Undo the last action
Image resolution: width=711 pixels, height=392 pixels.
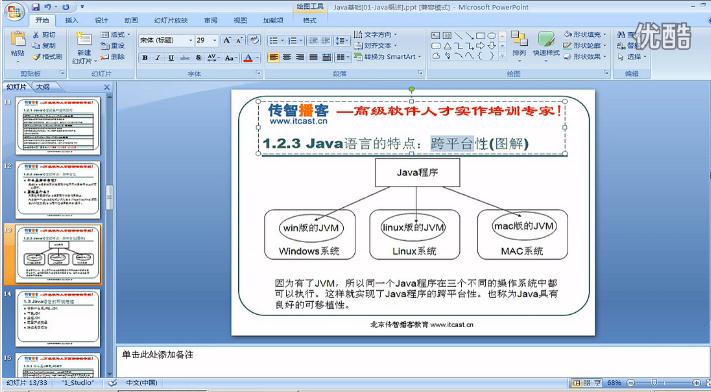pos(48,7)
